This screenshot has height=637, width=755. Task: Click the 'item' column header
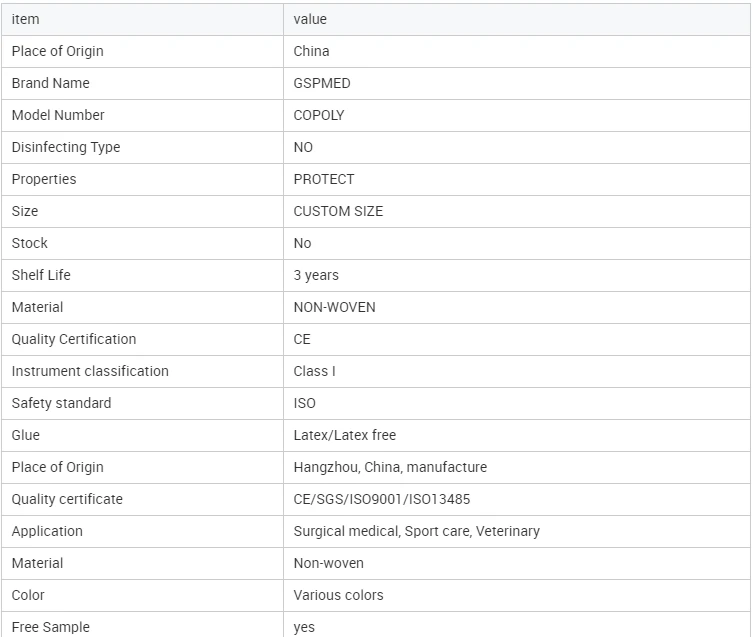point(143,19)
